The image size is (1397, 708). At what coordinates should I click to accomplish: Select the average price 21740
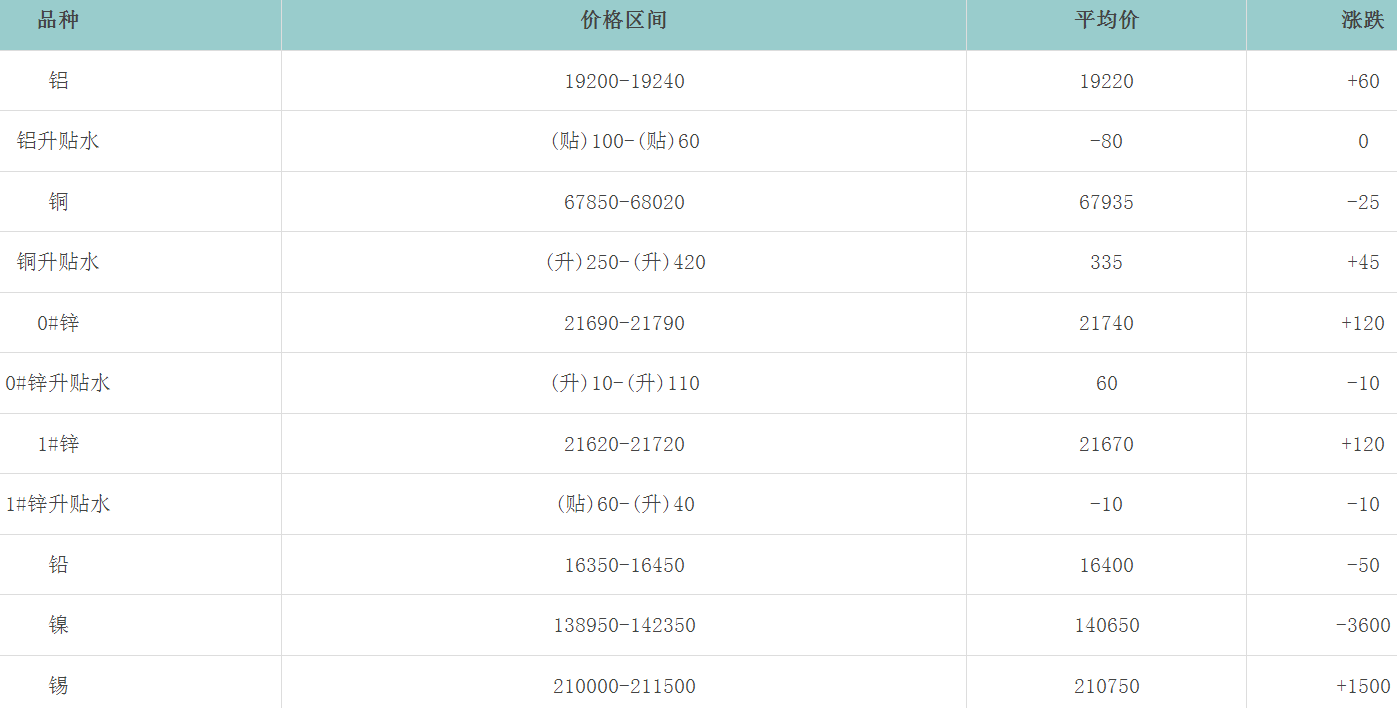click(x=1106, y=323)
